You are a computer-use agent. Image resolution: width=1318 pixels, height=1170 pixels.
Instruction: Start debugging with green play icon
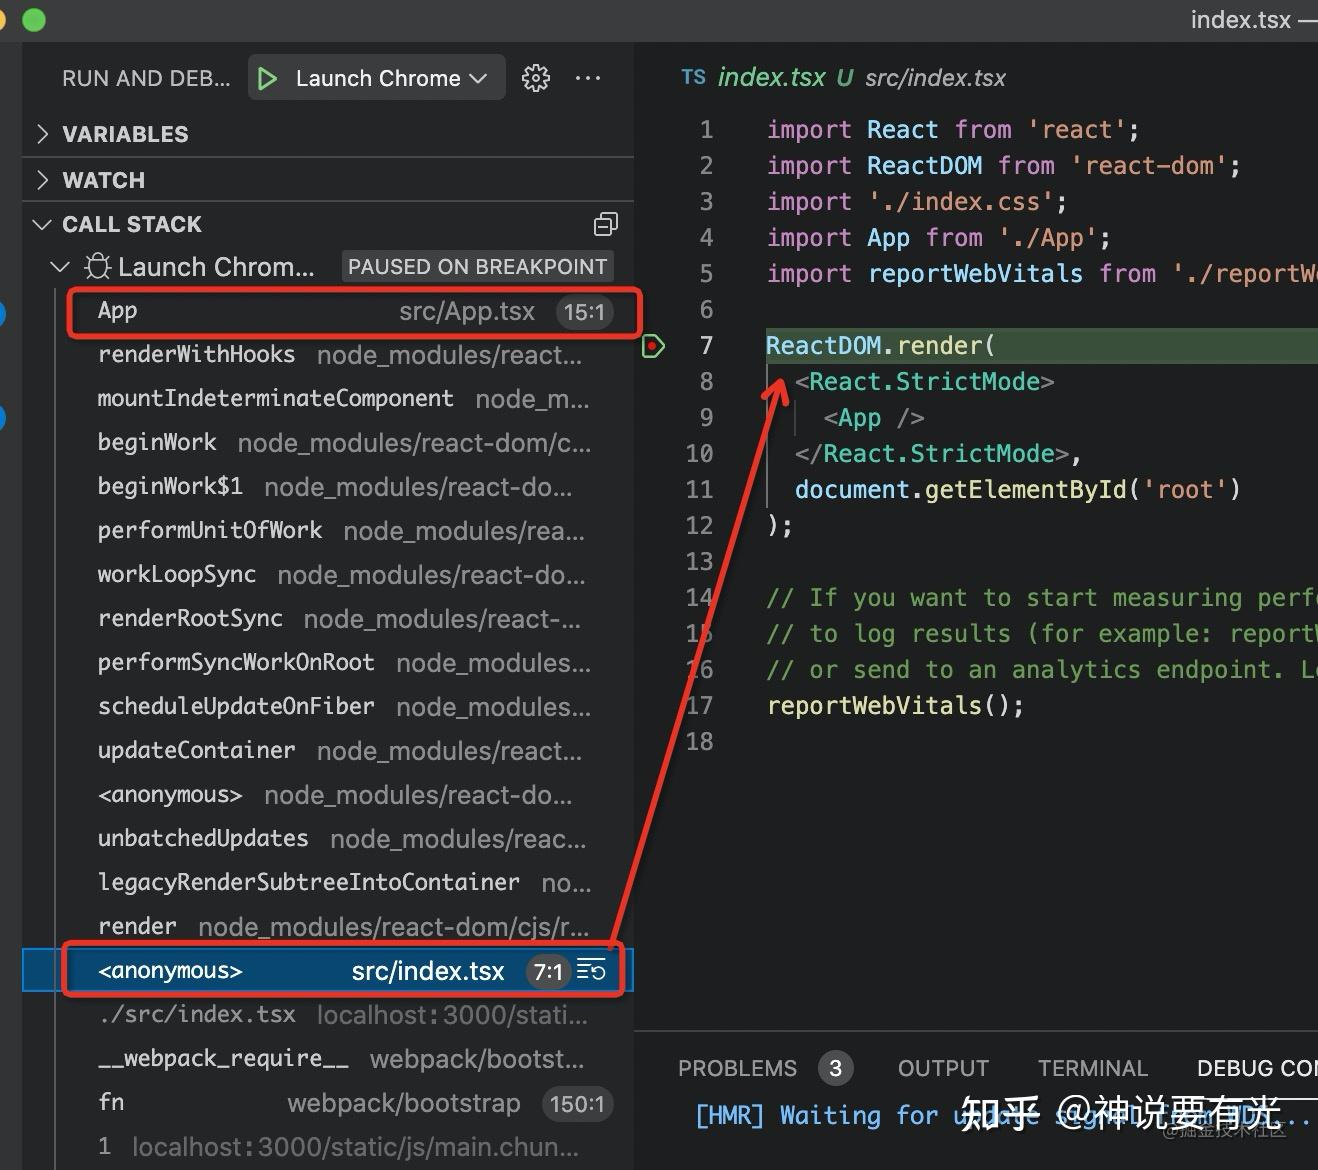click(267, 78)
